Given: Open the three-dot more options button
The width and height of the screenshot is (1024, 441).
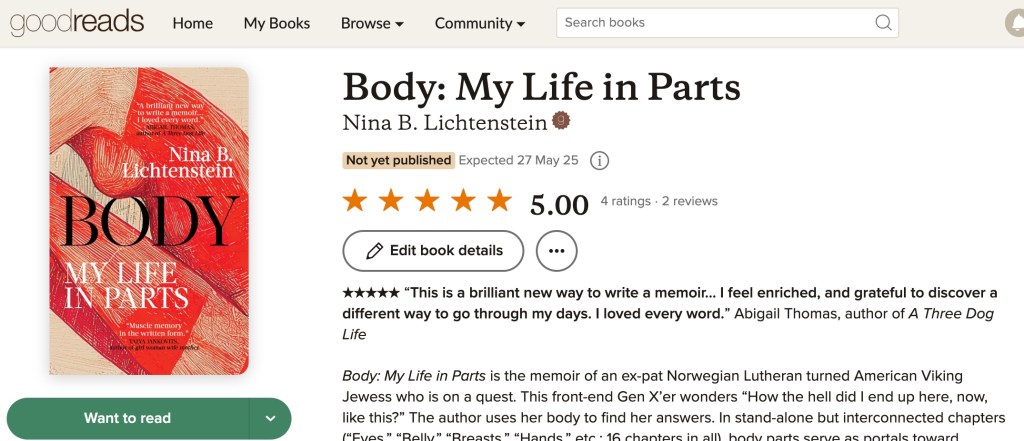Looking at the screenshot, I should coord(557,250).
